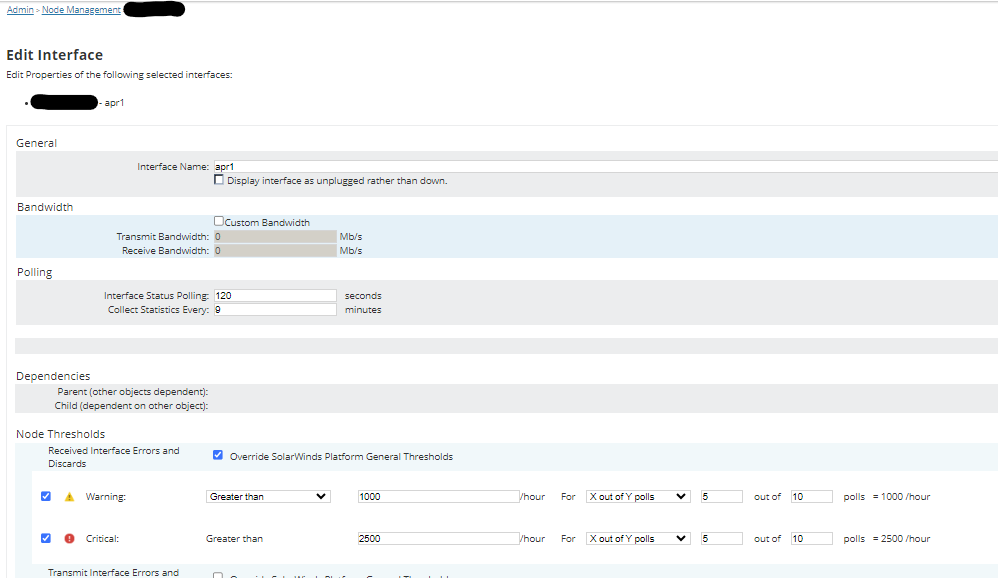Viewport: 998px width, 578px height.
Task: Click the Transmit Bandwidth field
Action: 275,237
